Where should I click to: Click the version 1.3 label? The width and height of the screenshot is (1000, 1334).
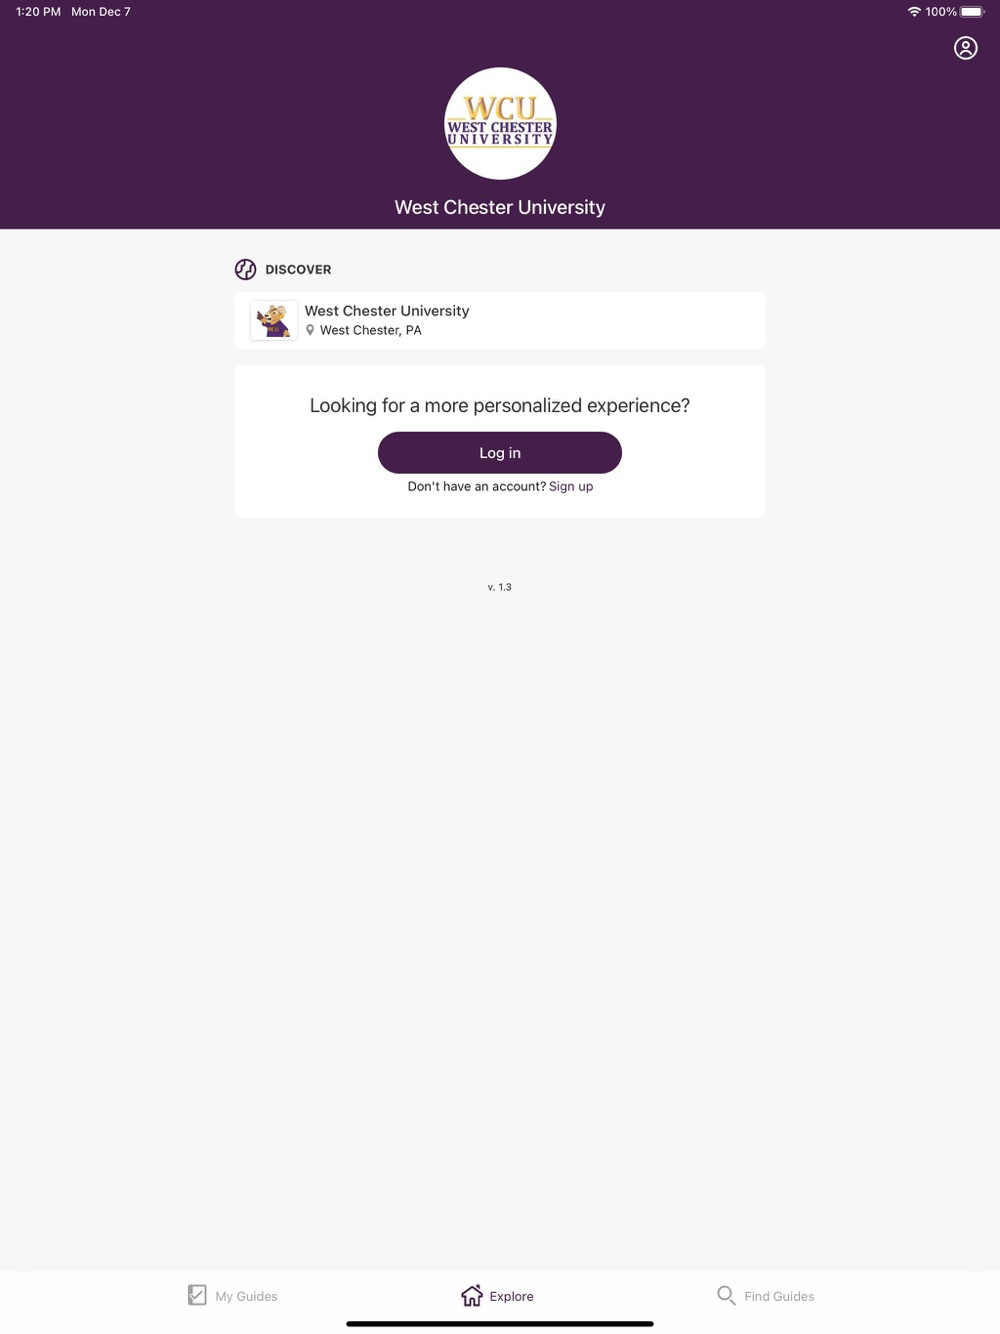click(500, 587)
